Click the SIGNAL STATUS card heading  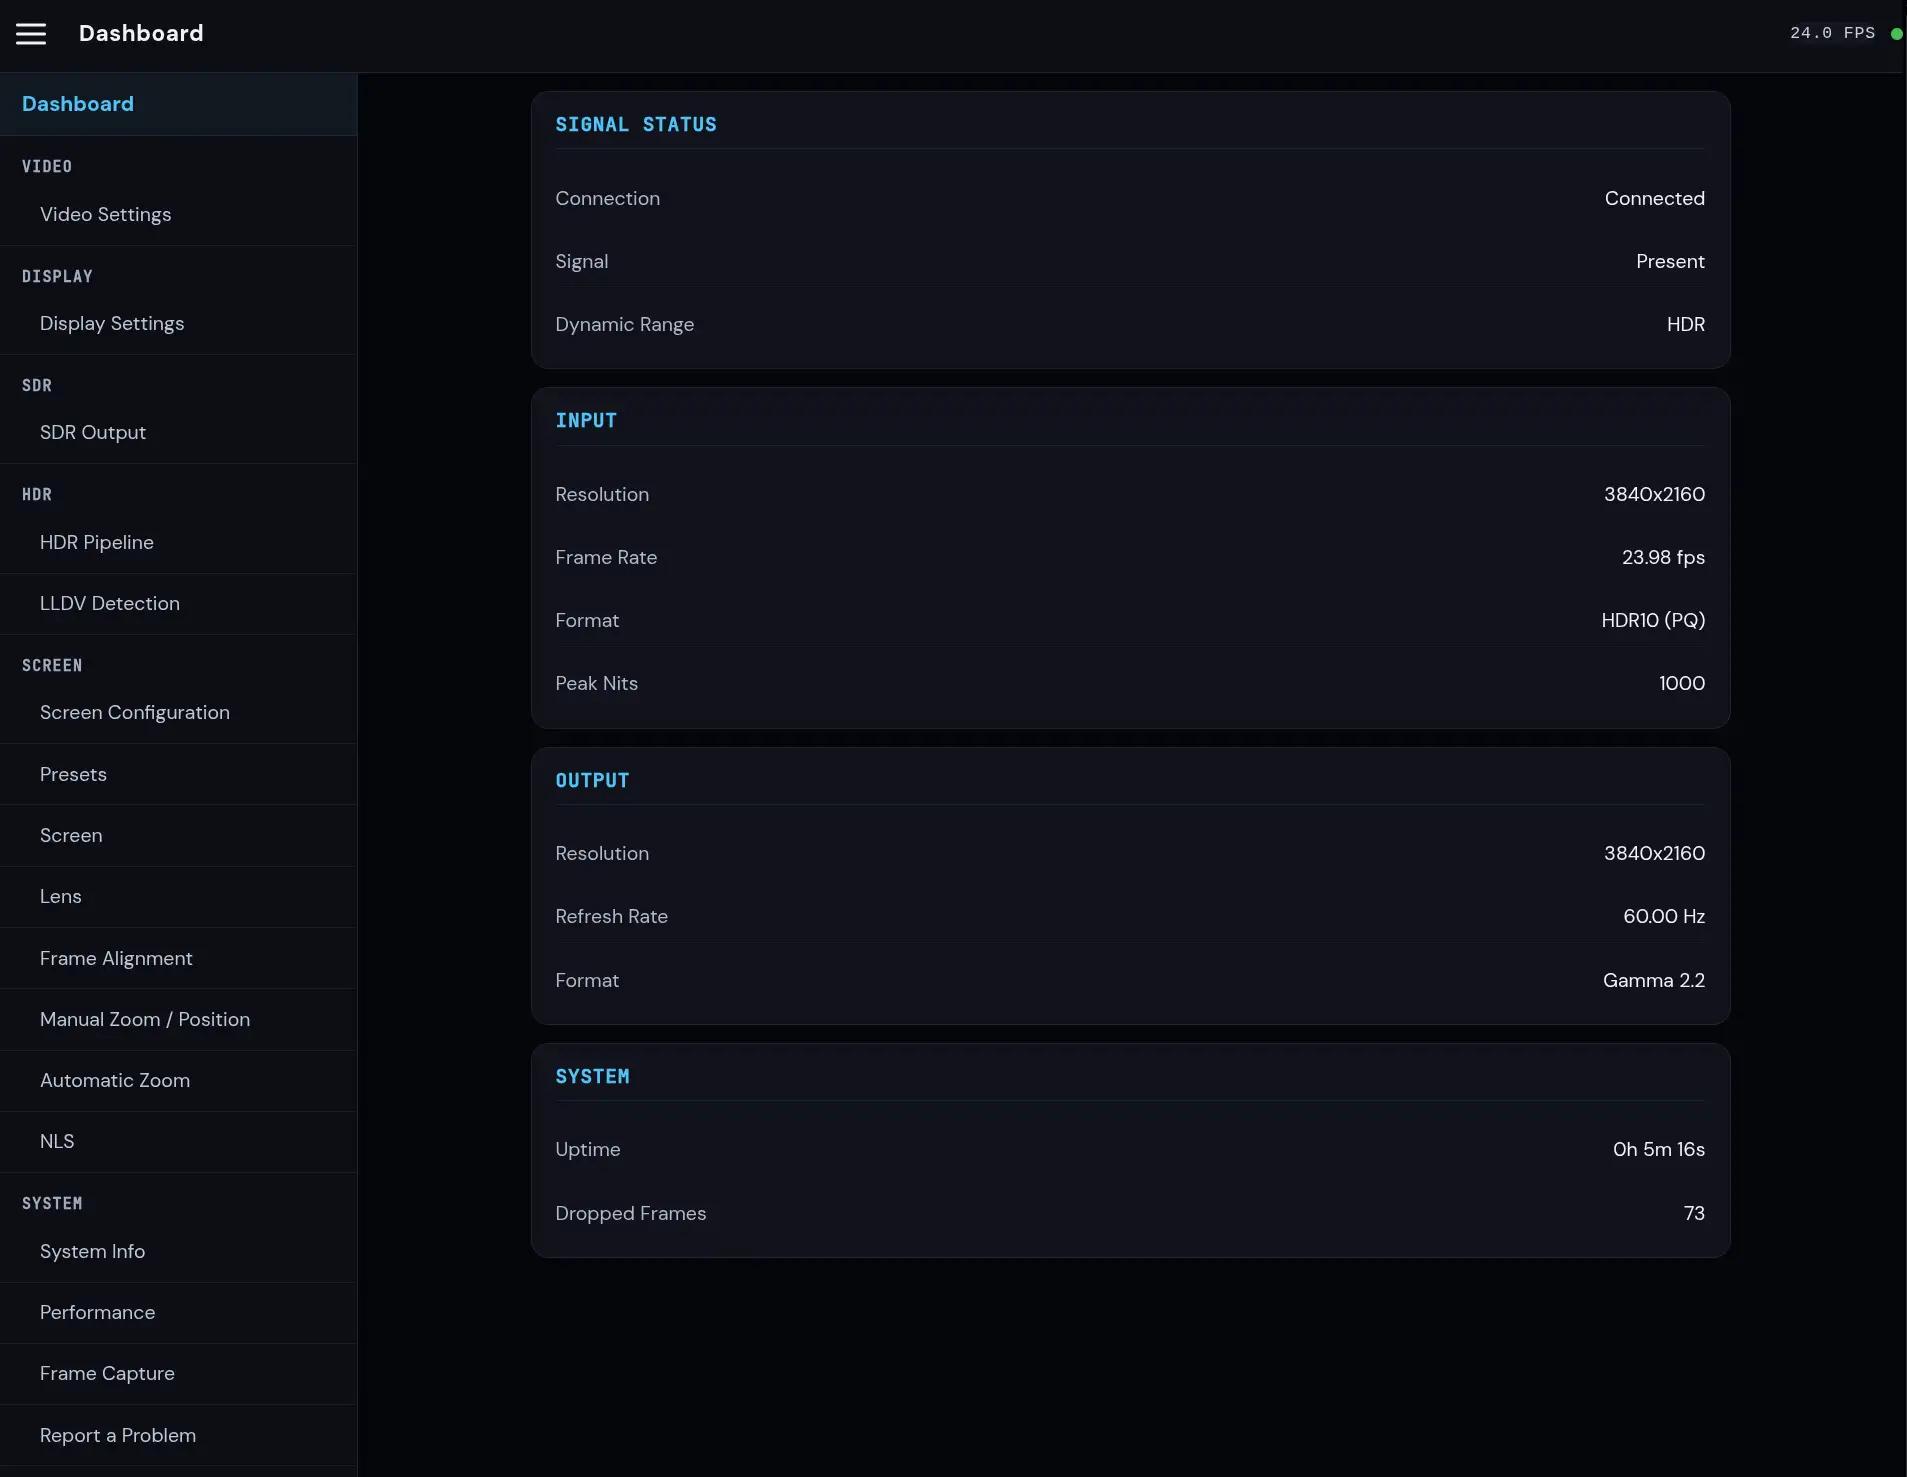pos(636,125)
